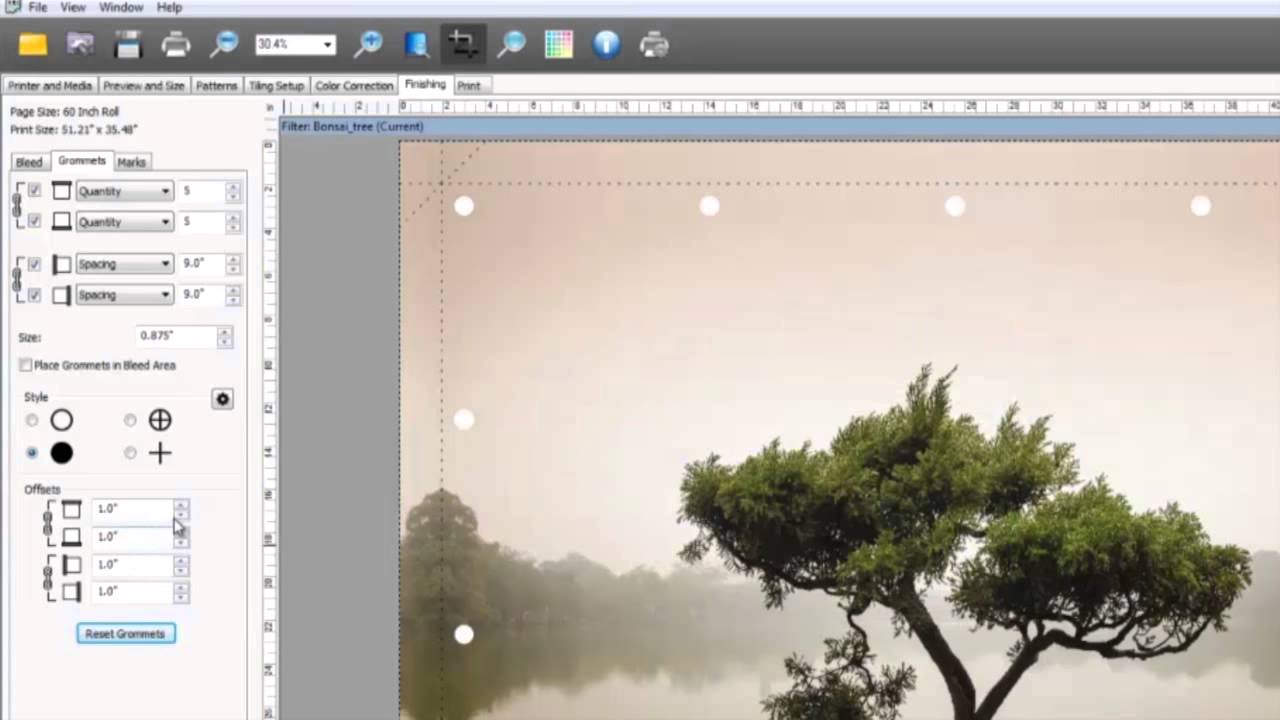
Task: Click the bottom edge icon in Offsets
Action: (71, 537)
